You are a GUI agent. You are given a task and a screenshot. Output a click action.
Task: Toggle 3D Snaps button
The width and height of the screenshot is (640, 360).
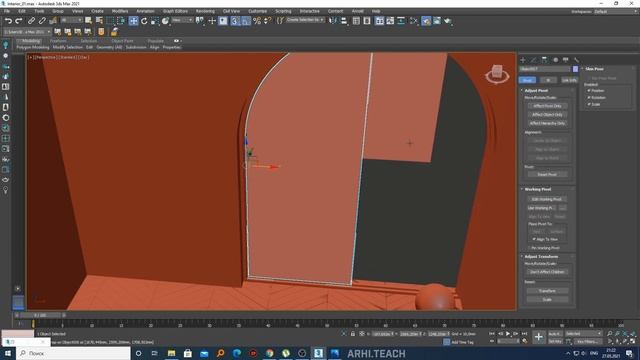[235, 21]
